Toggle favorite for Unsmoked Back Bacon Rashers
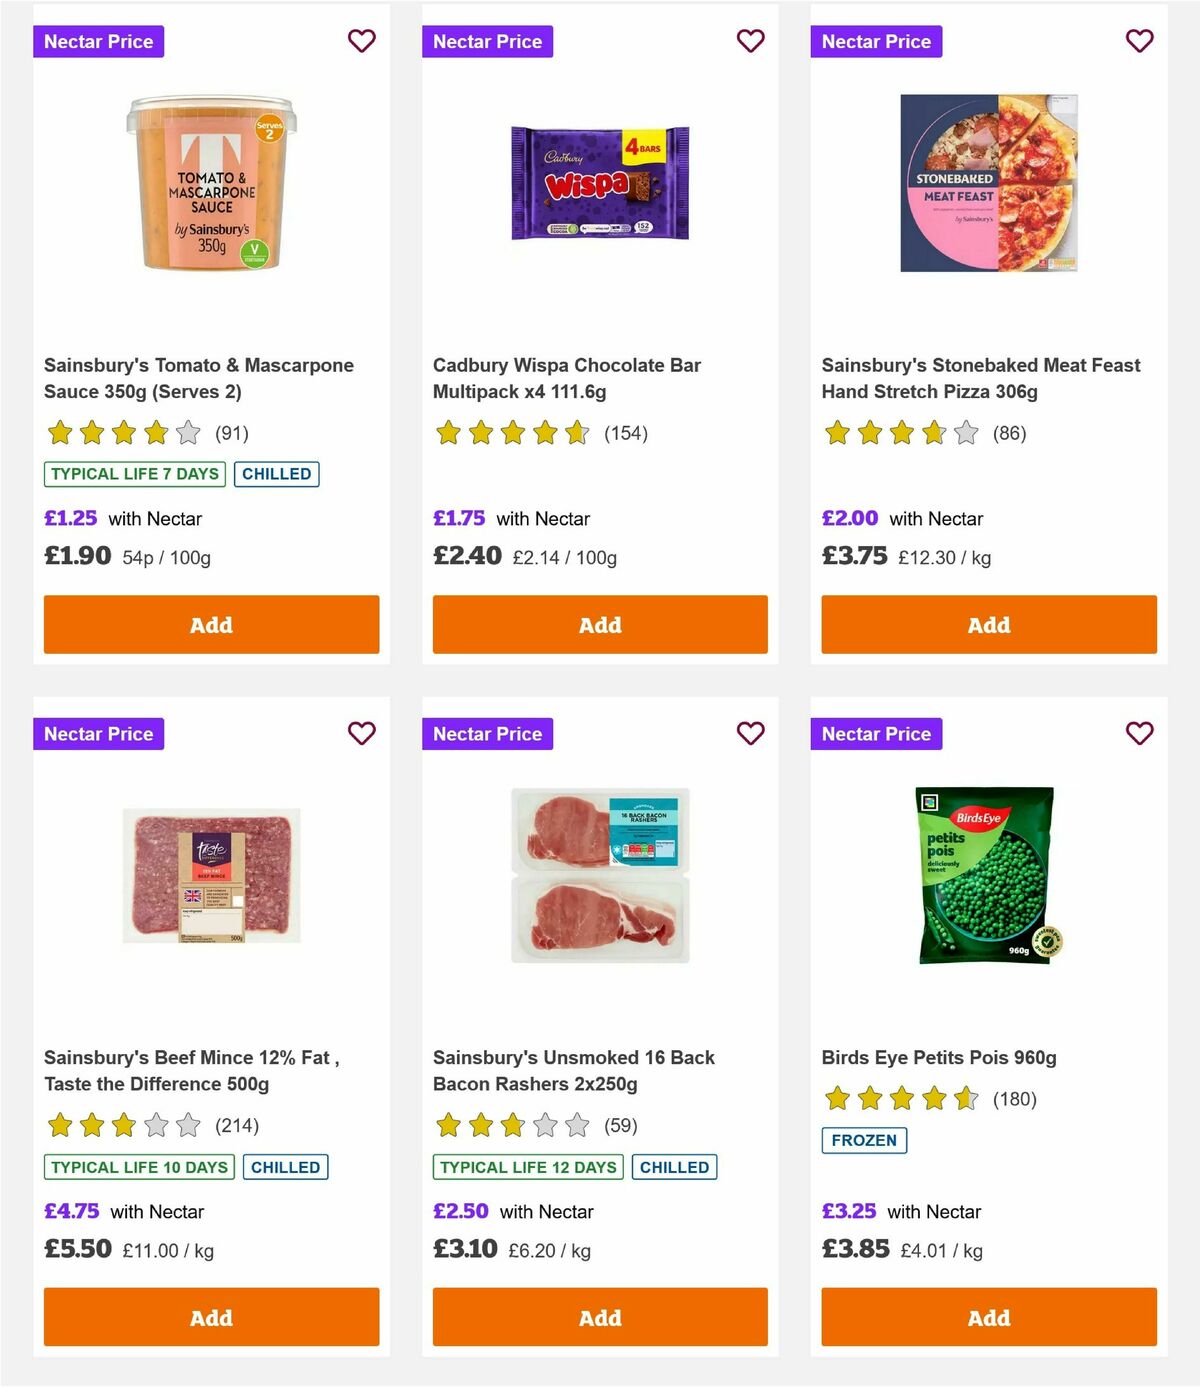 (x=750, y=733)
